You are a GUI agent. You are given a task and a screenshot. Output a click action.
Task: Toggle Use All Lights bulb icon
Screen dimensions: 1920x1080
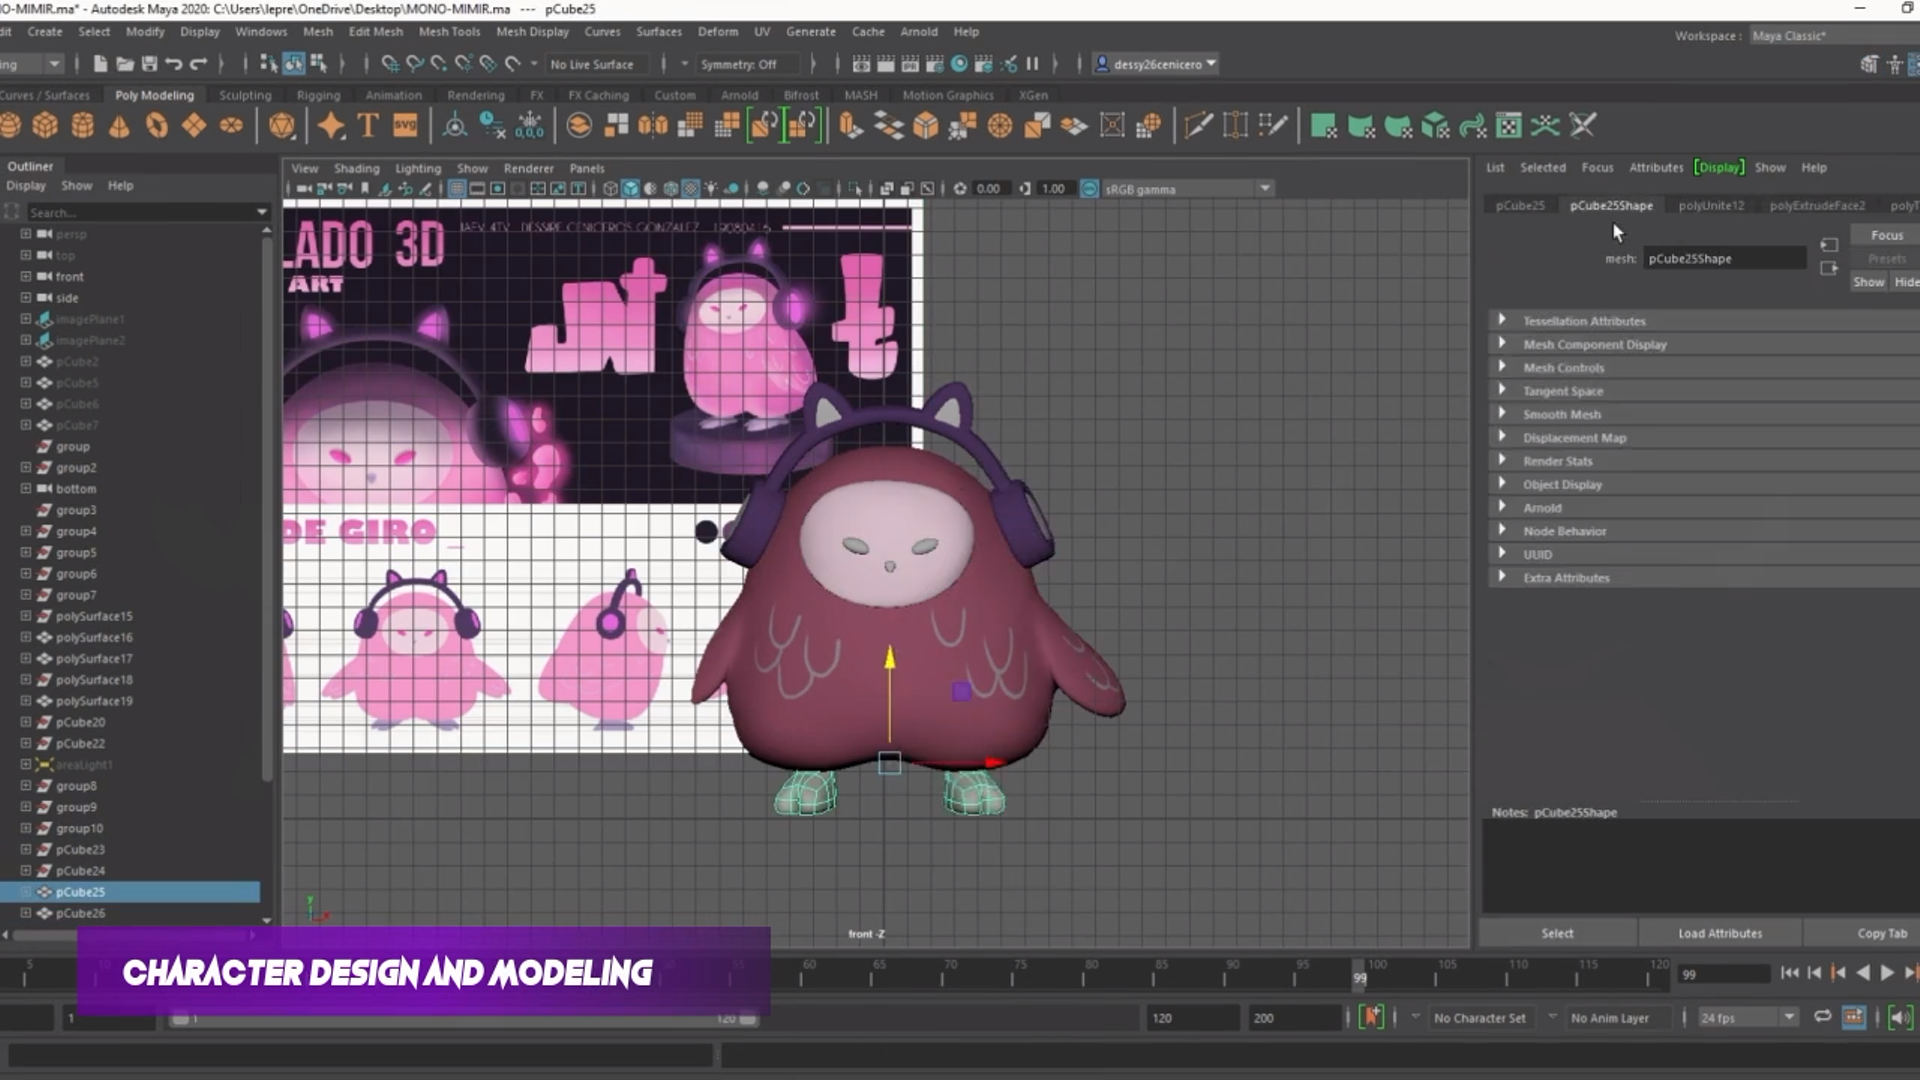point(711,189)
